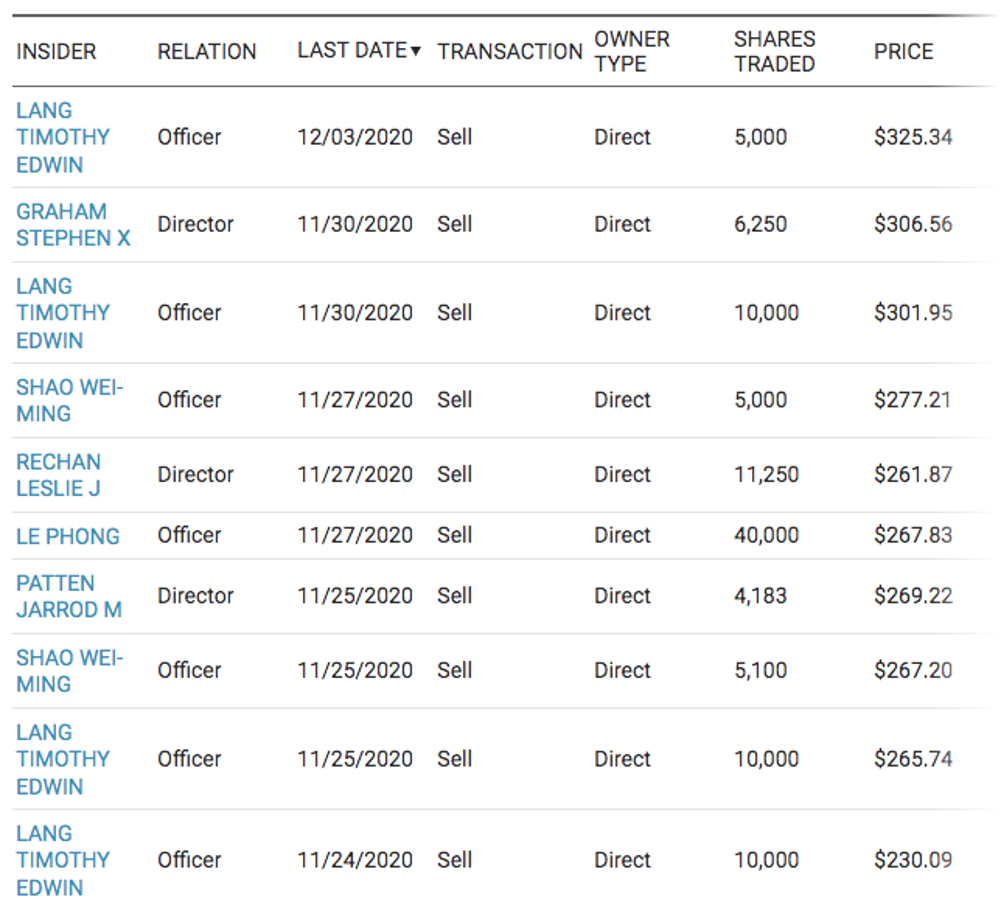Click the PRICE column header
Image resolution: width=1002 pixels, height=908 pixels.
(x=903, y=52)
